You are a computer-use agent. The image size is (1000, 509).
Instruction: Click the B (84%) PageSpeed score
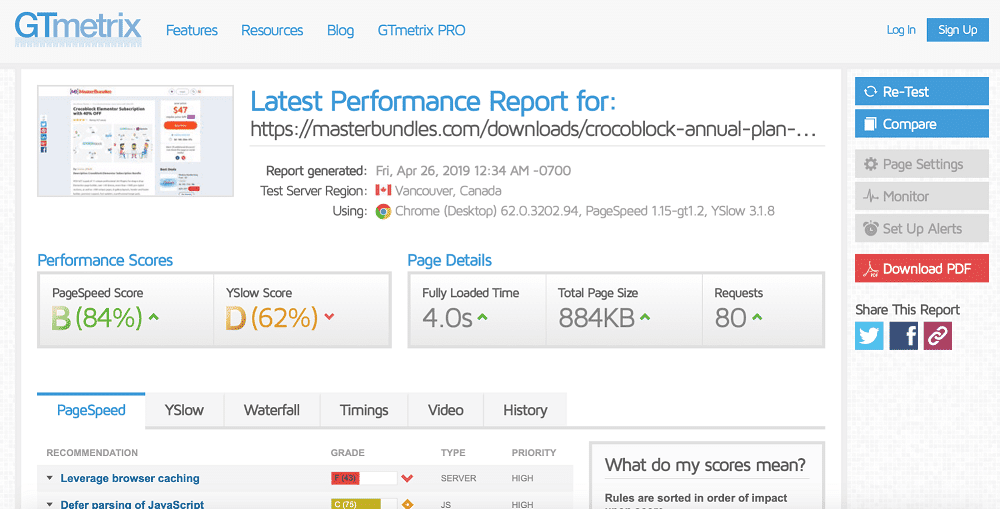click(x=97, y=319)
